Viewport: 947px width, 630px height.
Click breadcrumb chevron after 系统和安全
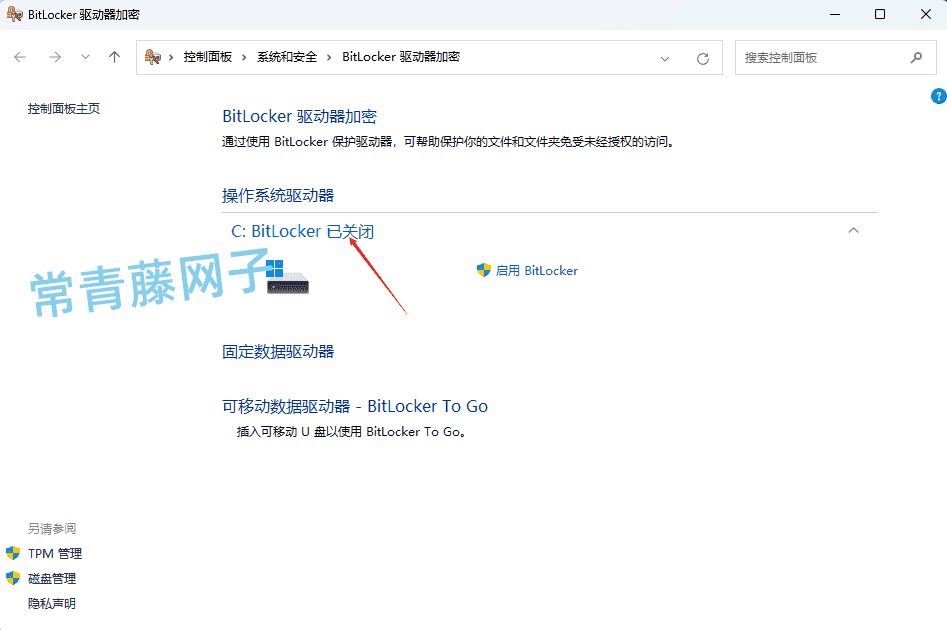(x=329, y=57)
